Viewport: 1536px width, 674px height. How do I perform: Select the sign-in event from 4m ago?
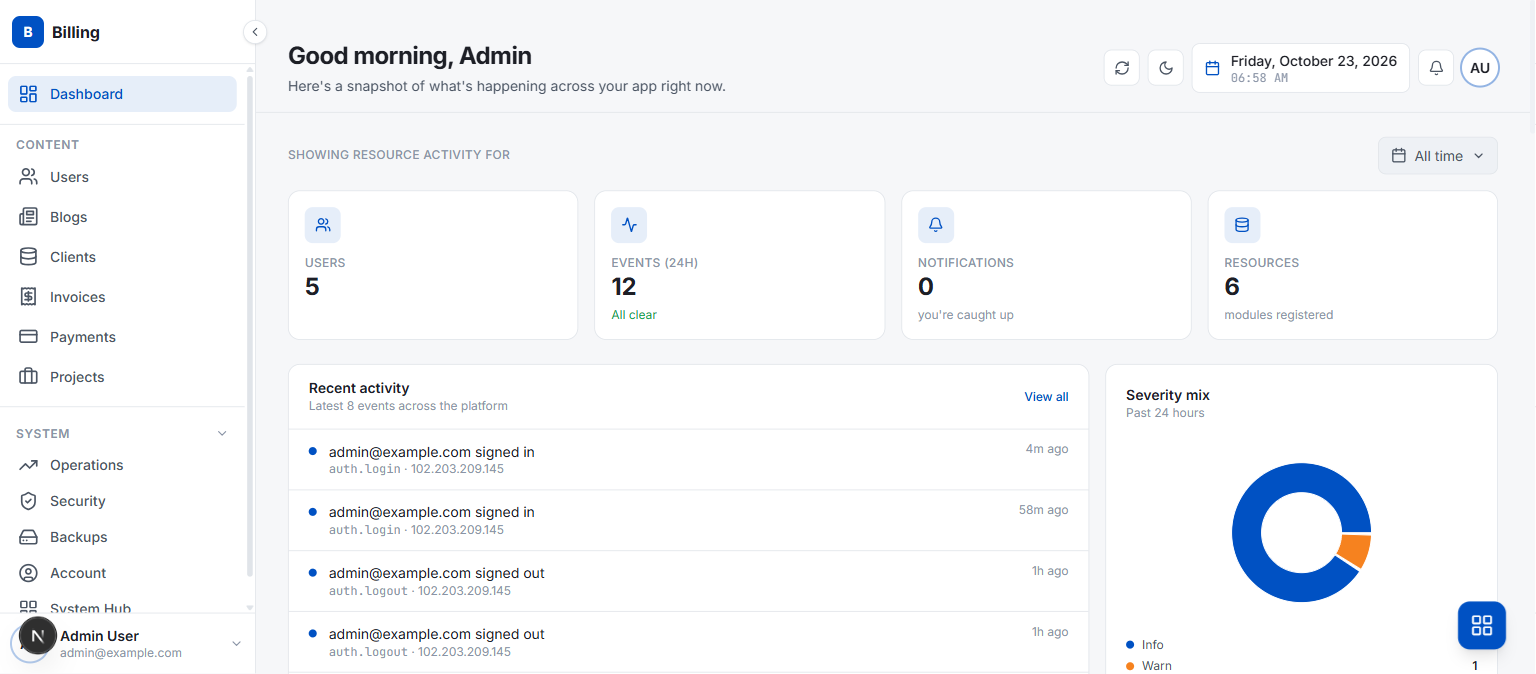(x=688, y=460)
